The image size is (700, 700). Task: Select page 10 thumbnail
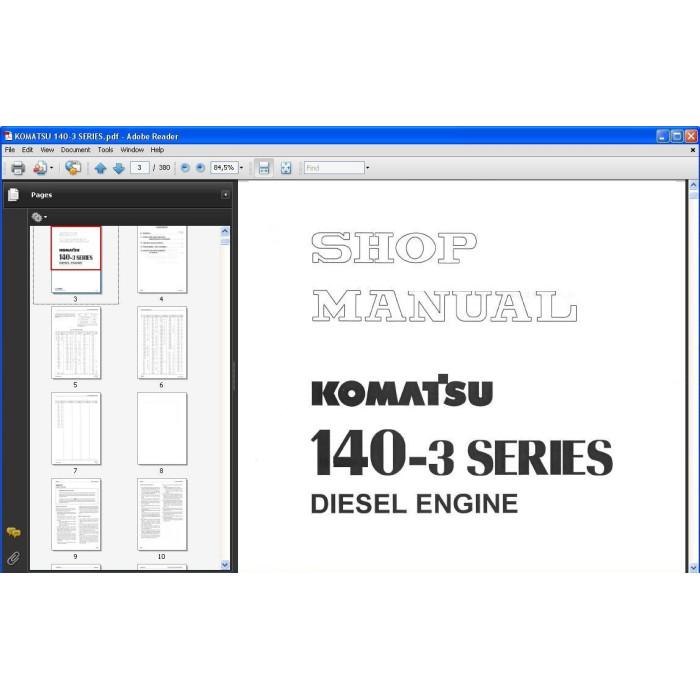click(162, 514)
